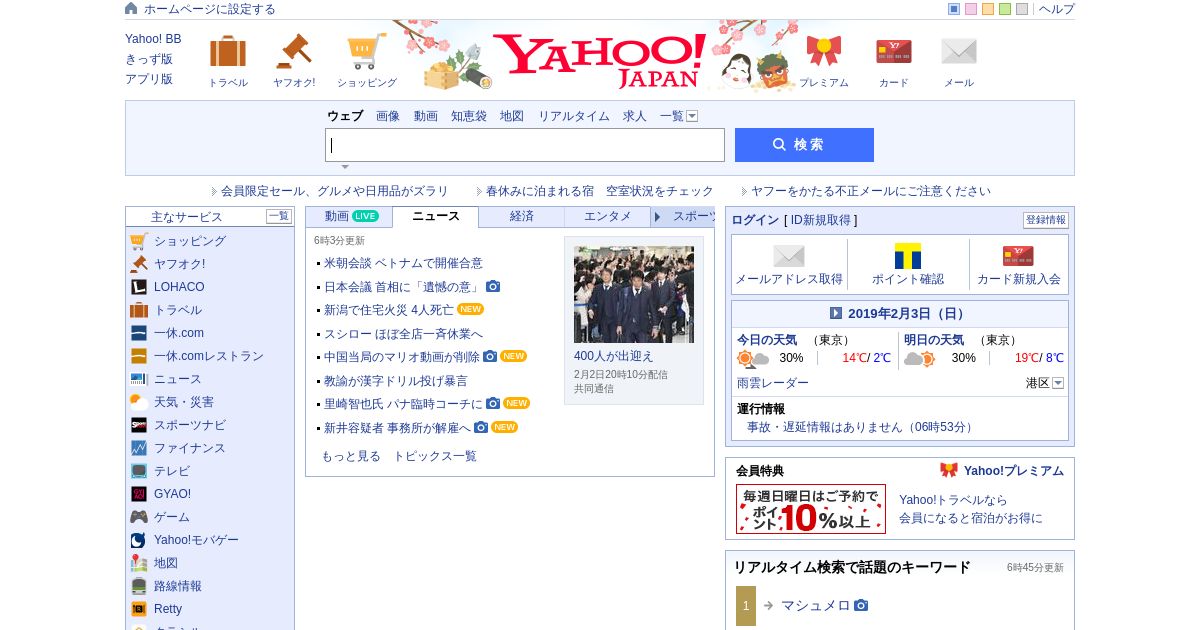The height and width of the screenshot is (630, 1200).
Task: Select the blue theme color swatch
Action: 954,9
